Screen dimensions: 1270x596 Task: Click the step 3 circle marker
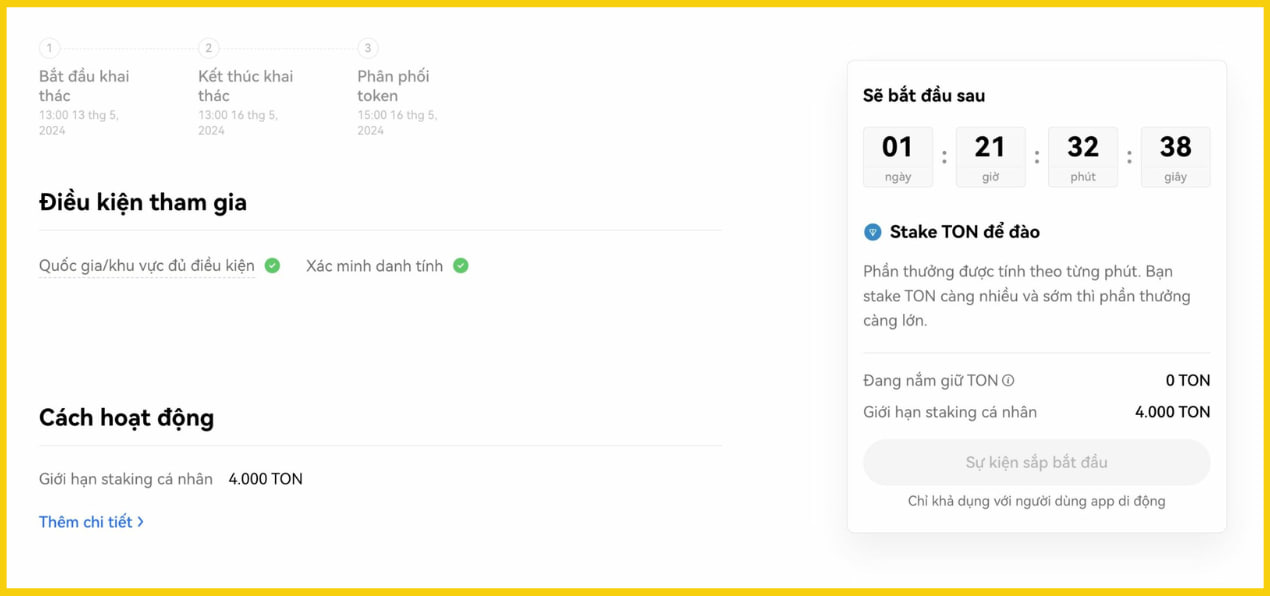pos(368,48)
